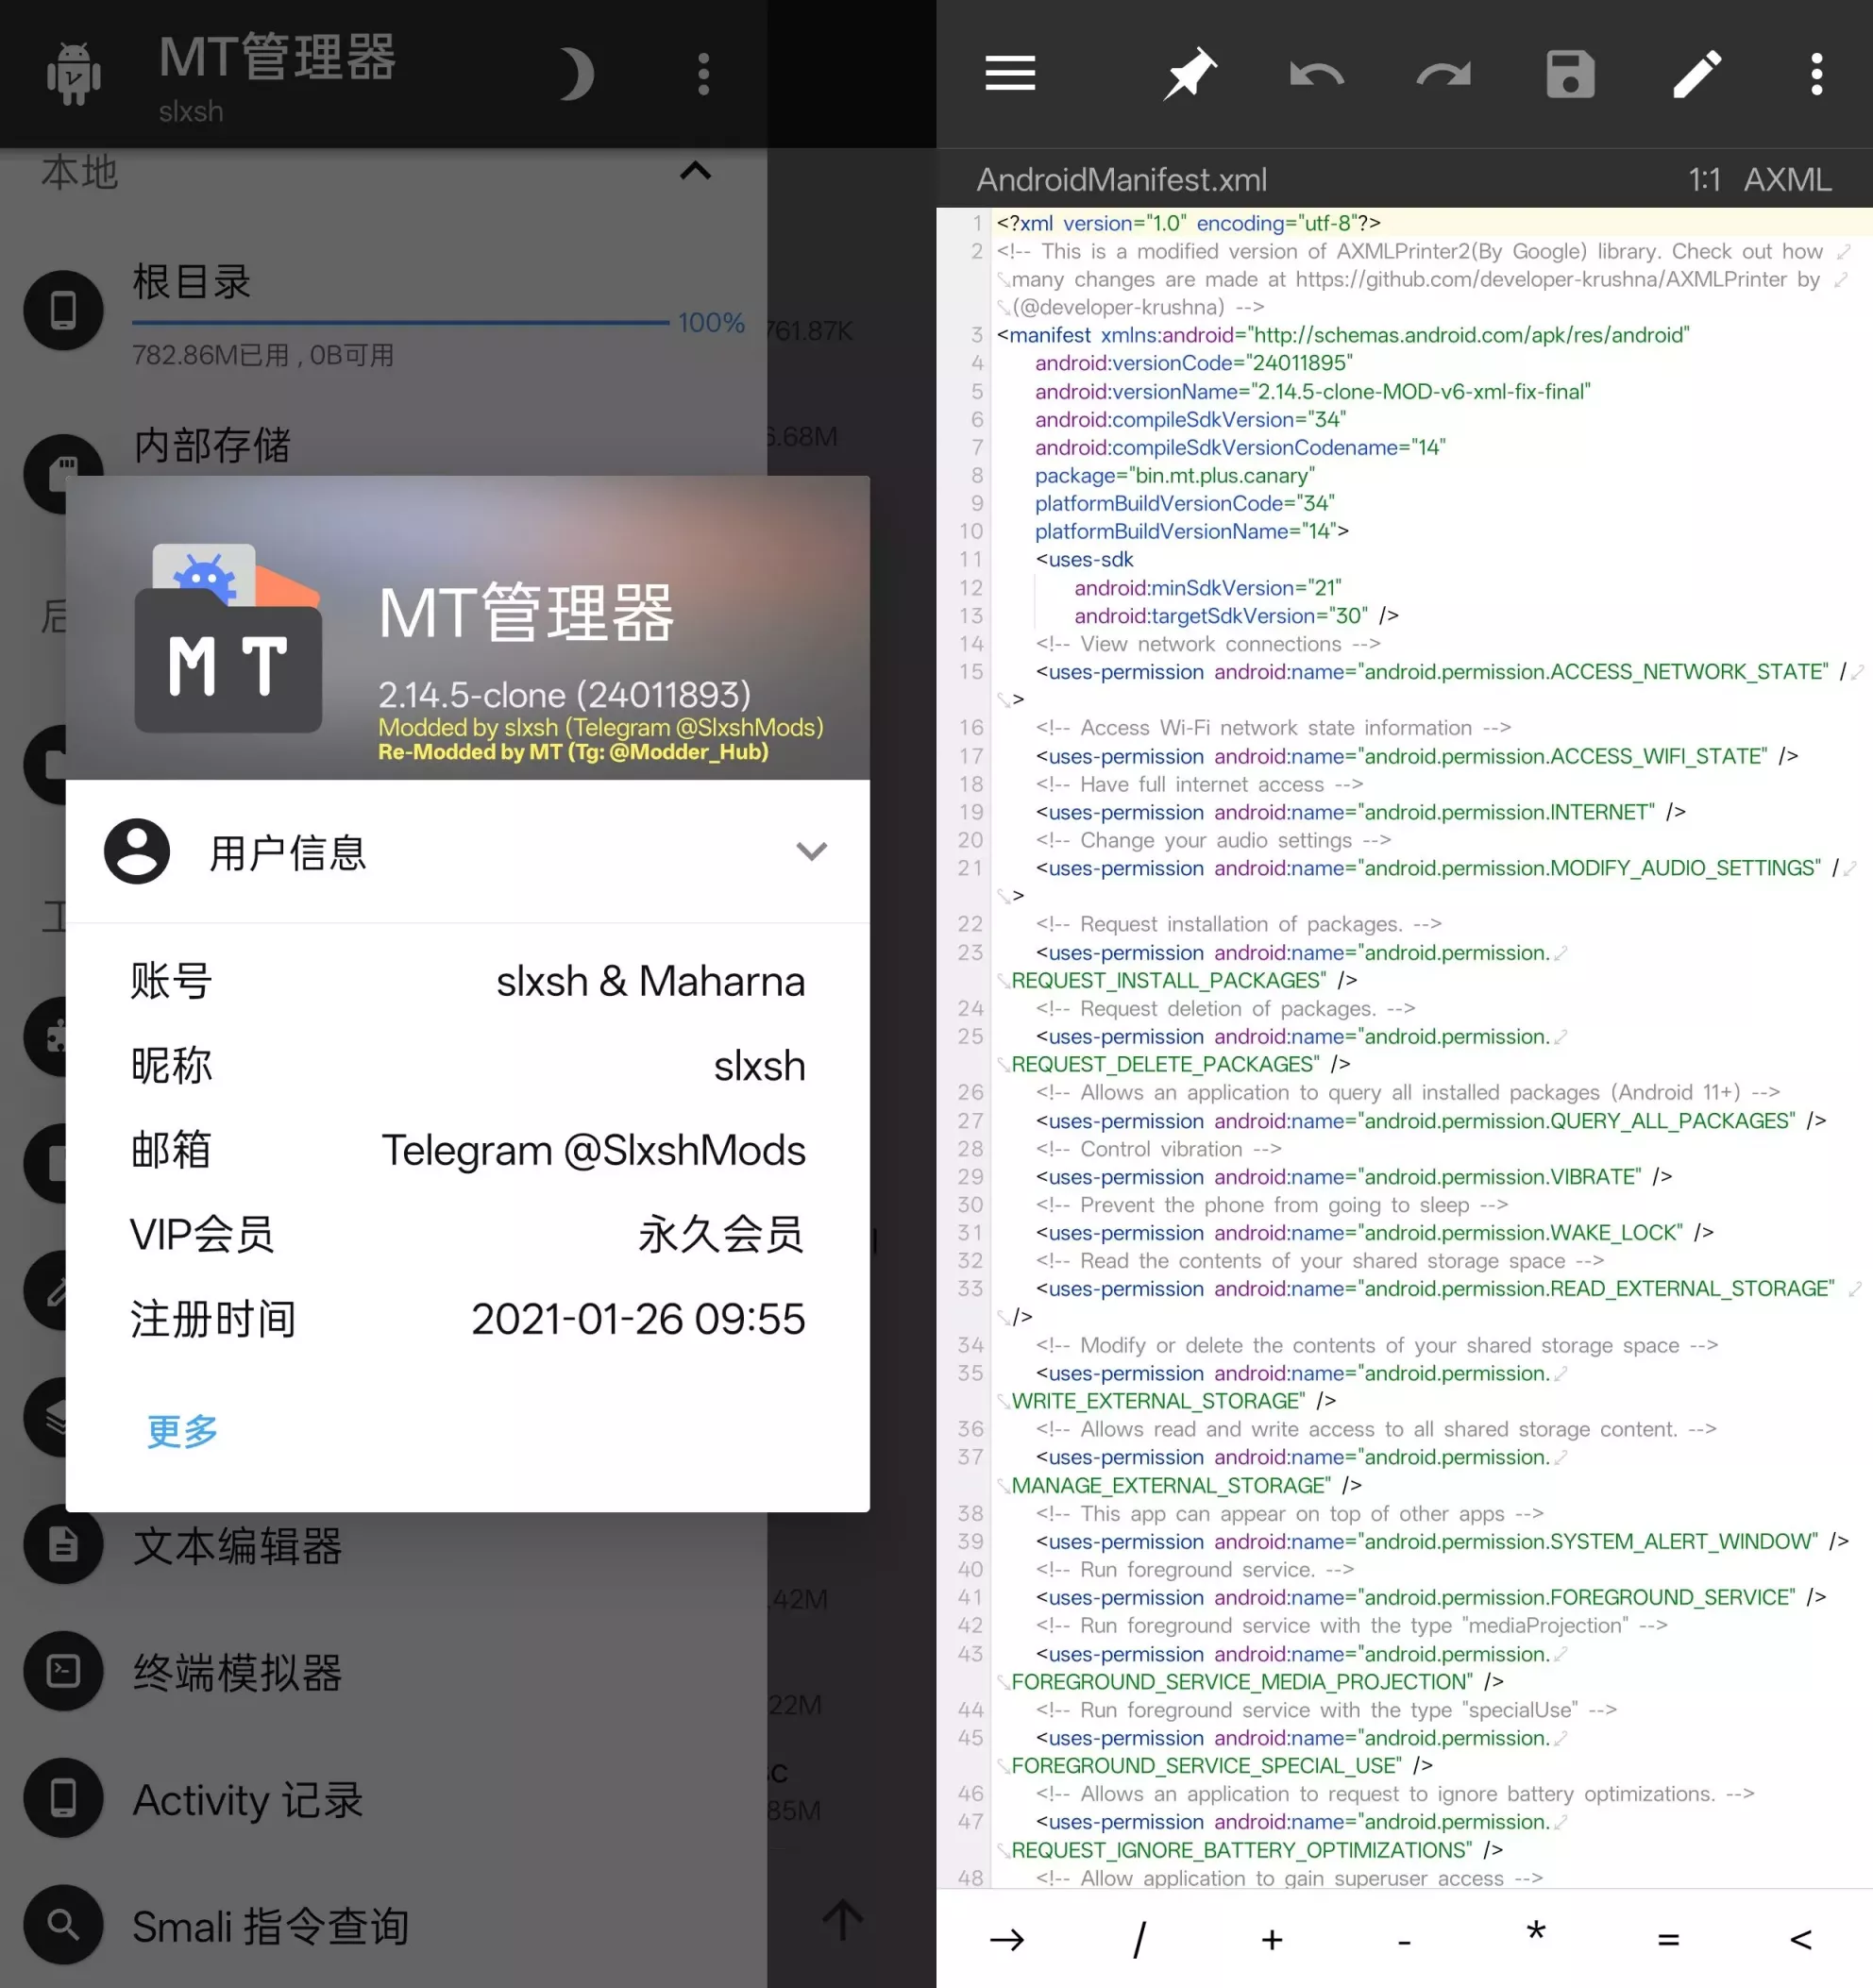Click the 更多 link
The height and width of the screenshot is (1988, 1873).
click(180, 1432)
